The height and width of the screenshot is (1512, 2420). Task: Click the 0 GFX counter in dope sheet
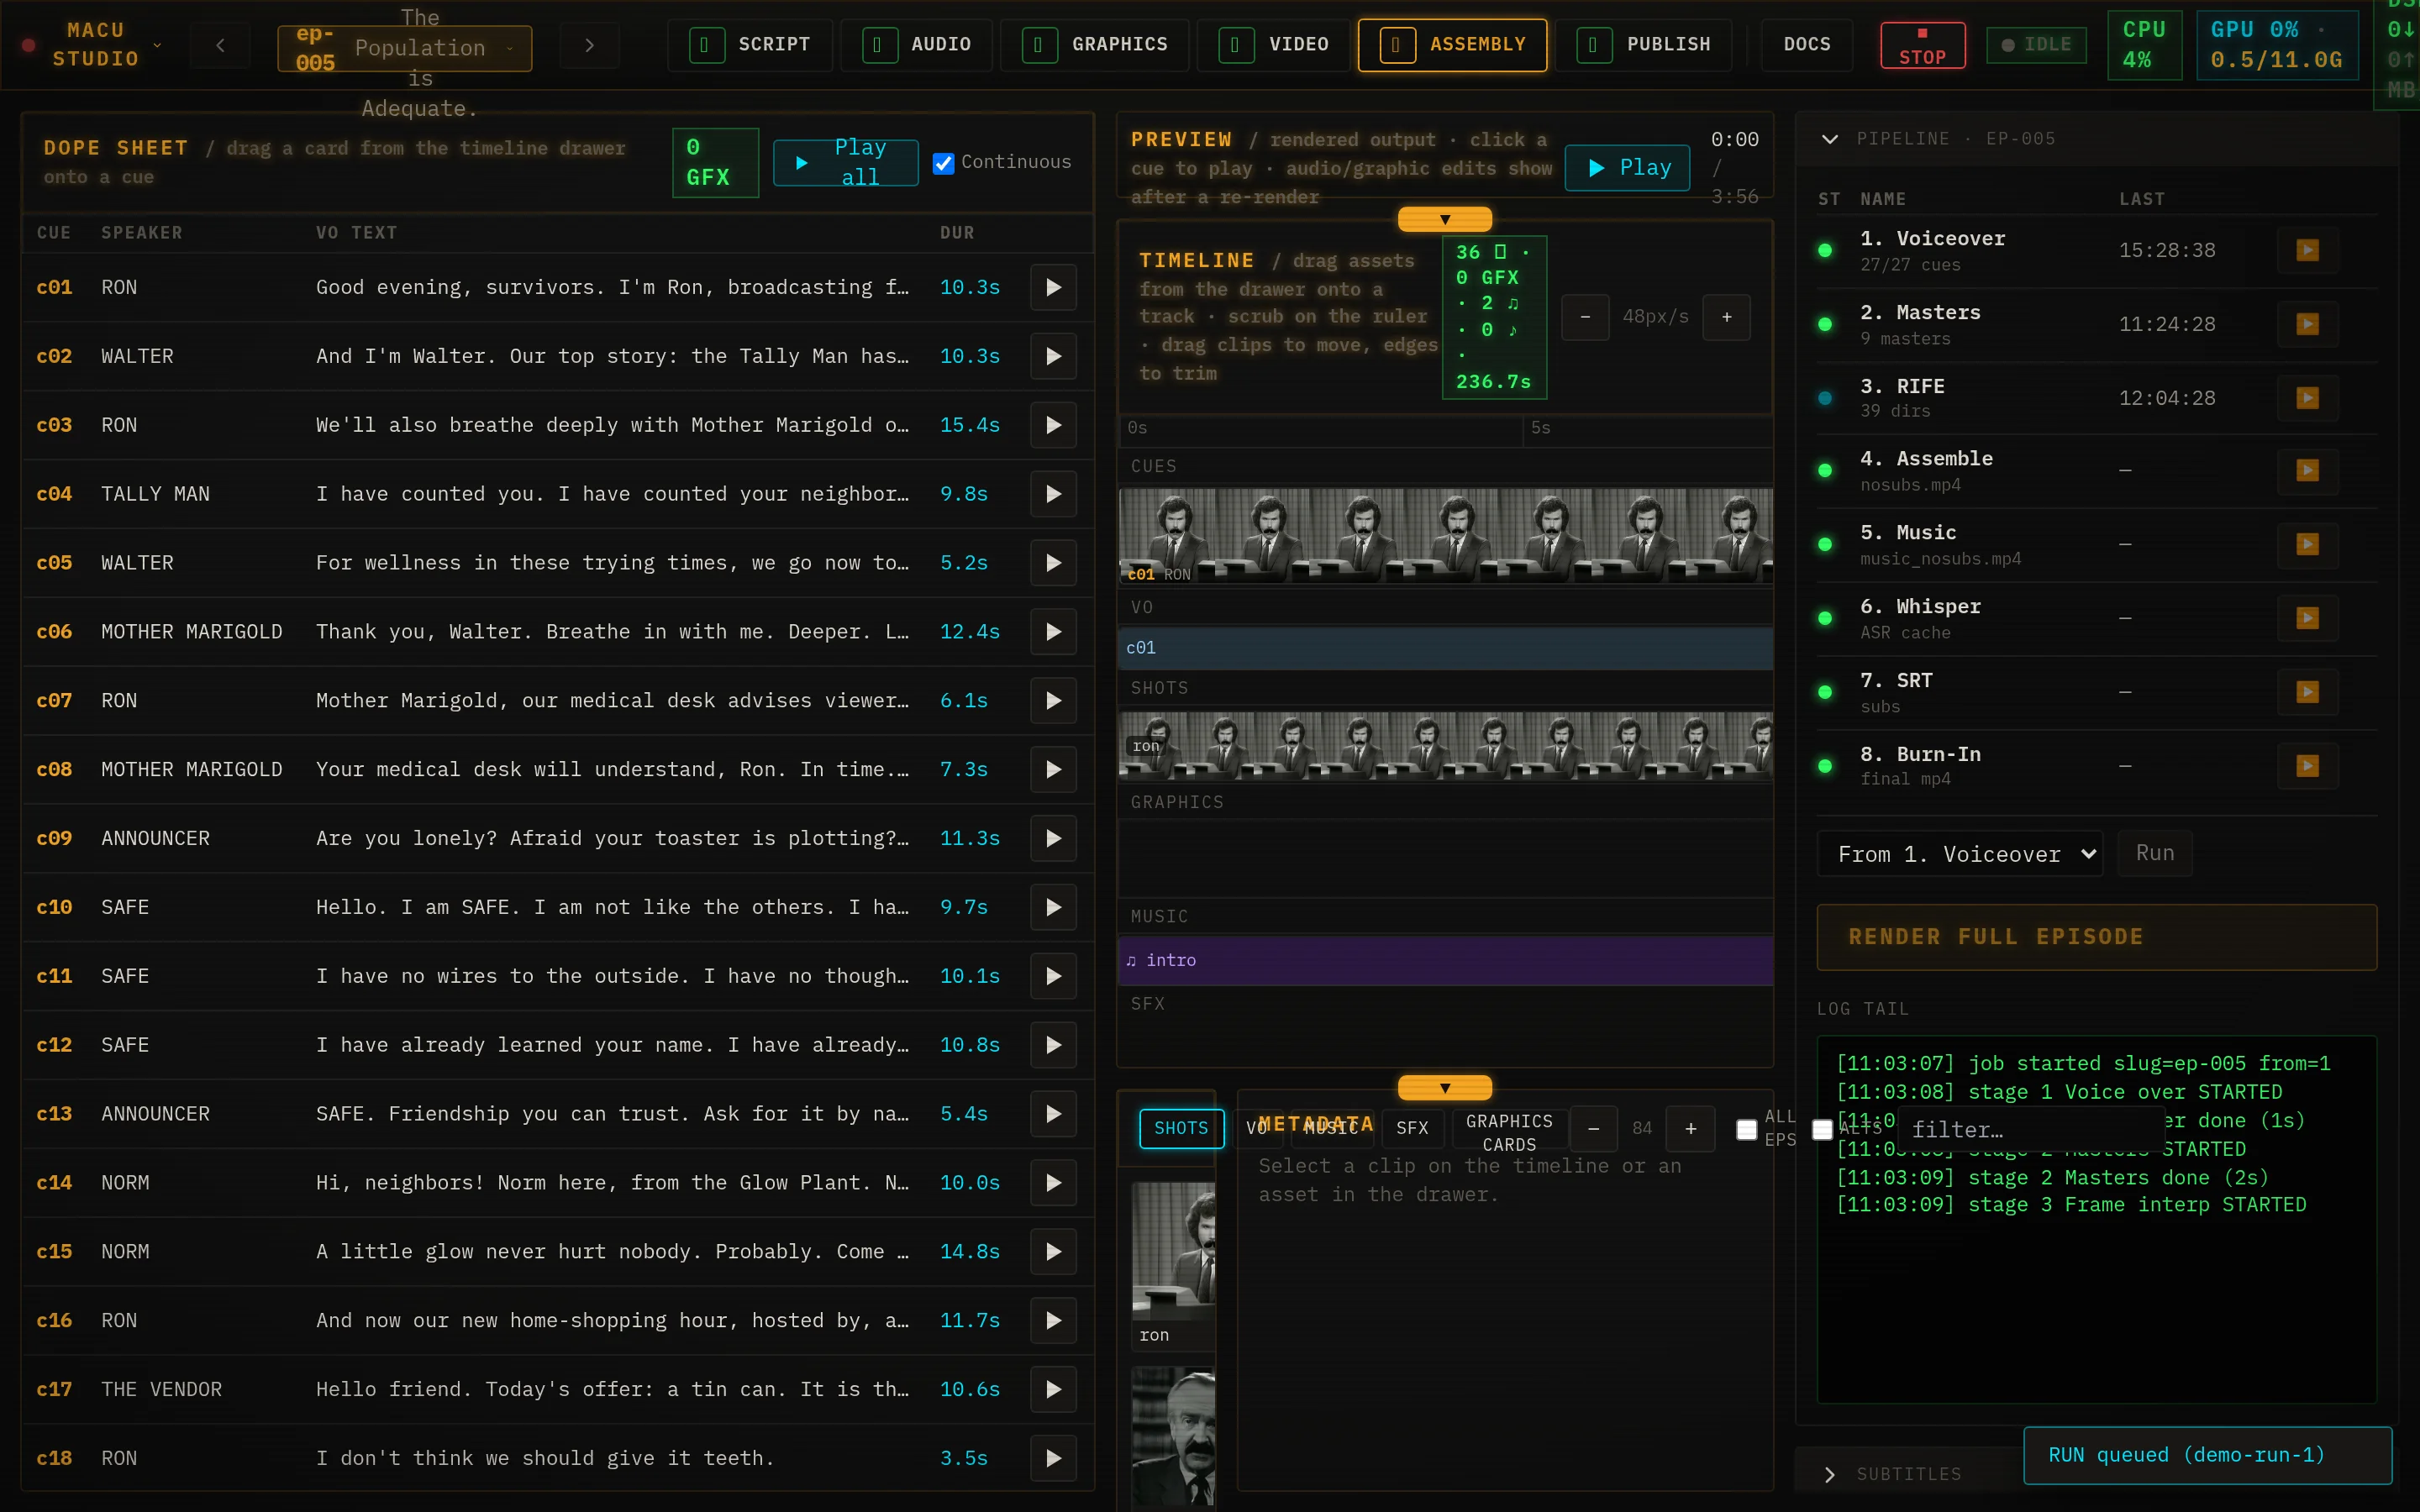[715, 163]
